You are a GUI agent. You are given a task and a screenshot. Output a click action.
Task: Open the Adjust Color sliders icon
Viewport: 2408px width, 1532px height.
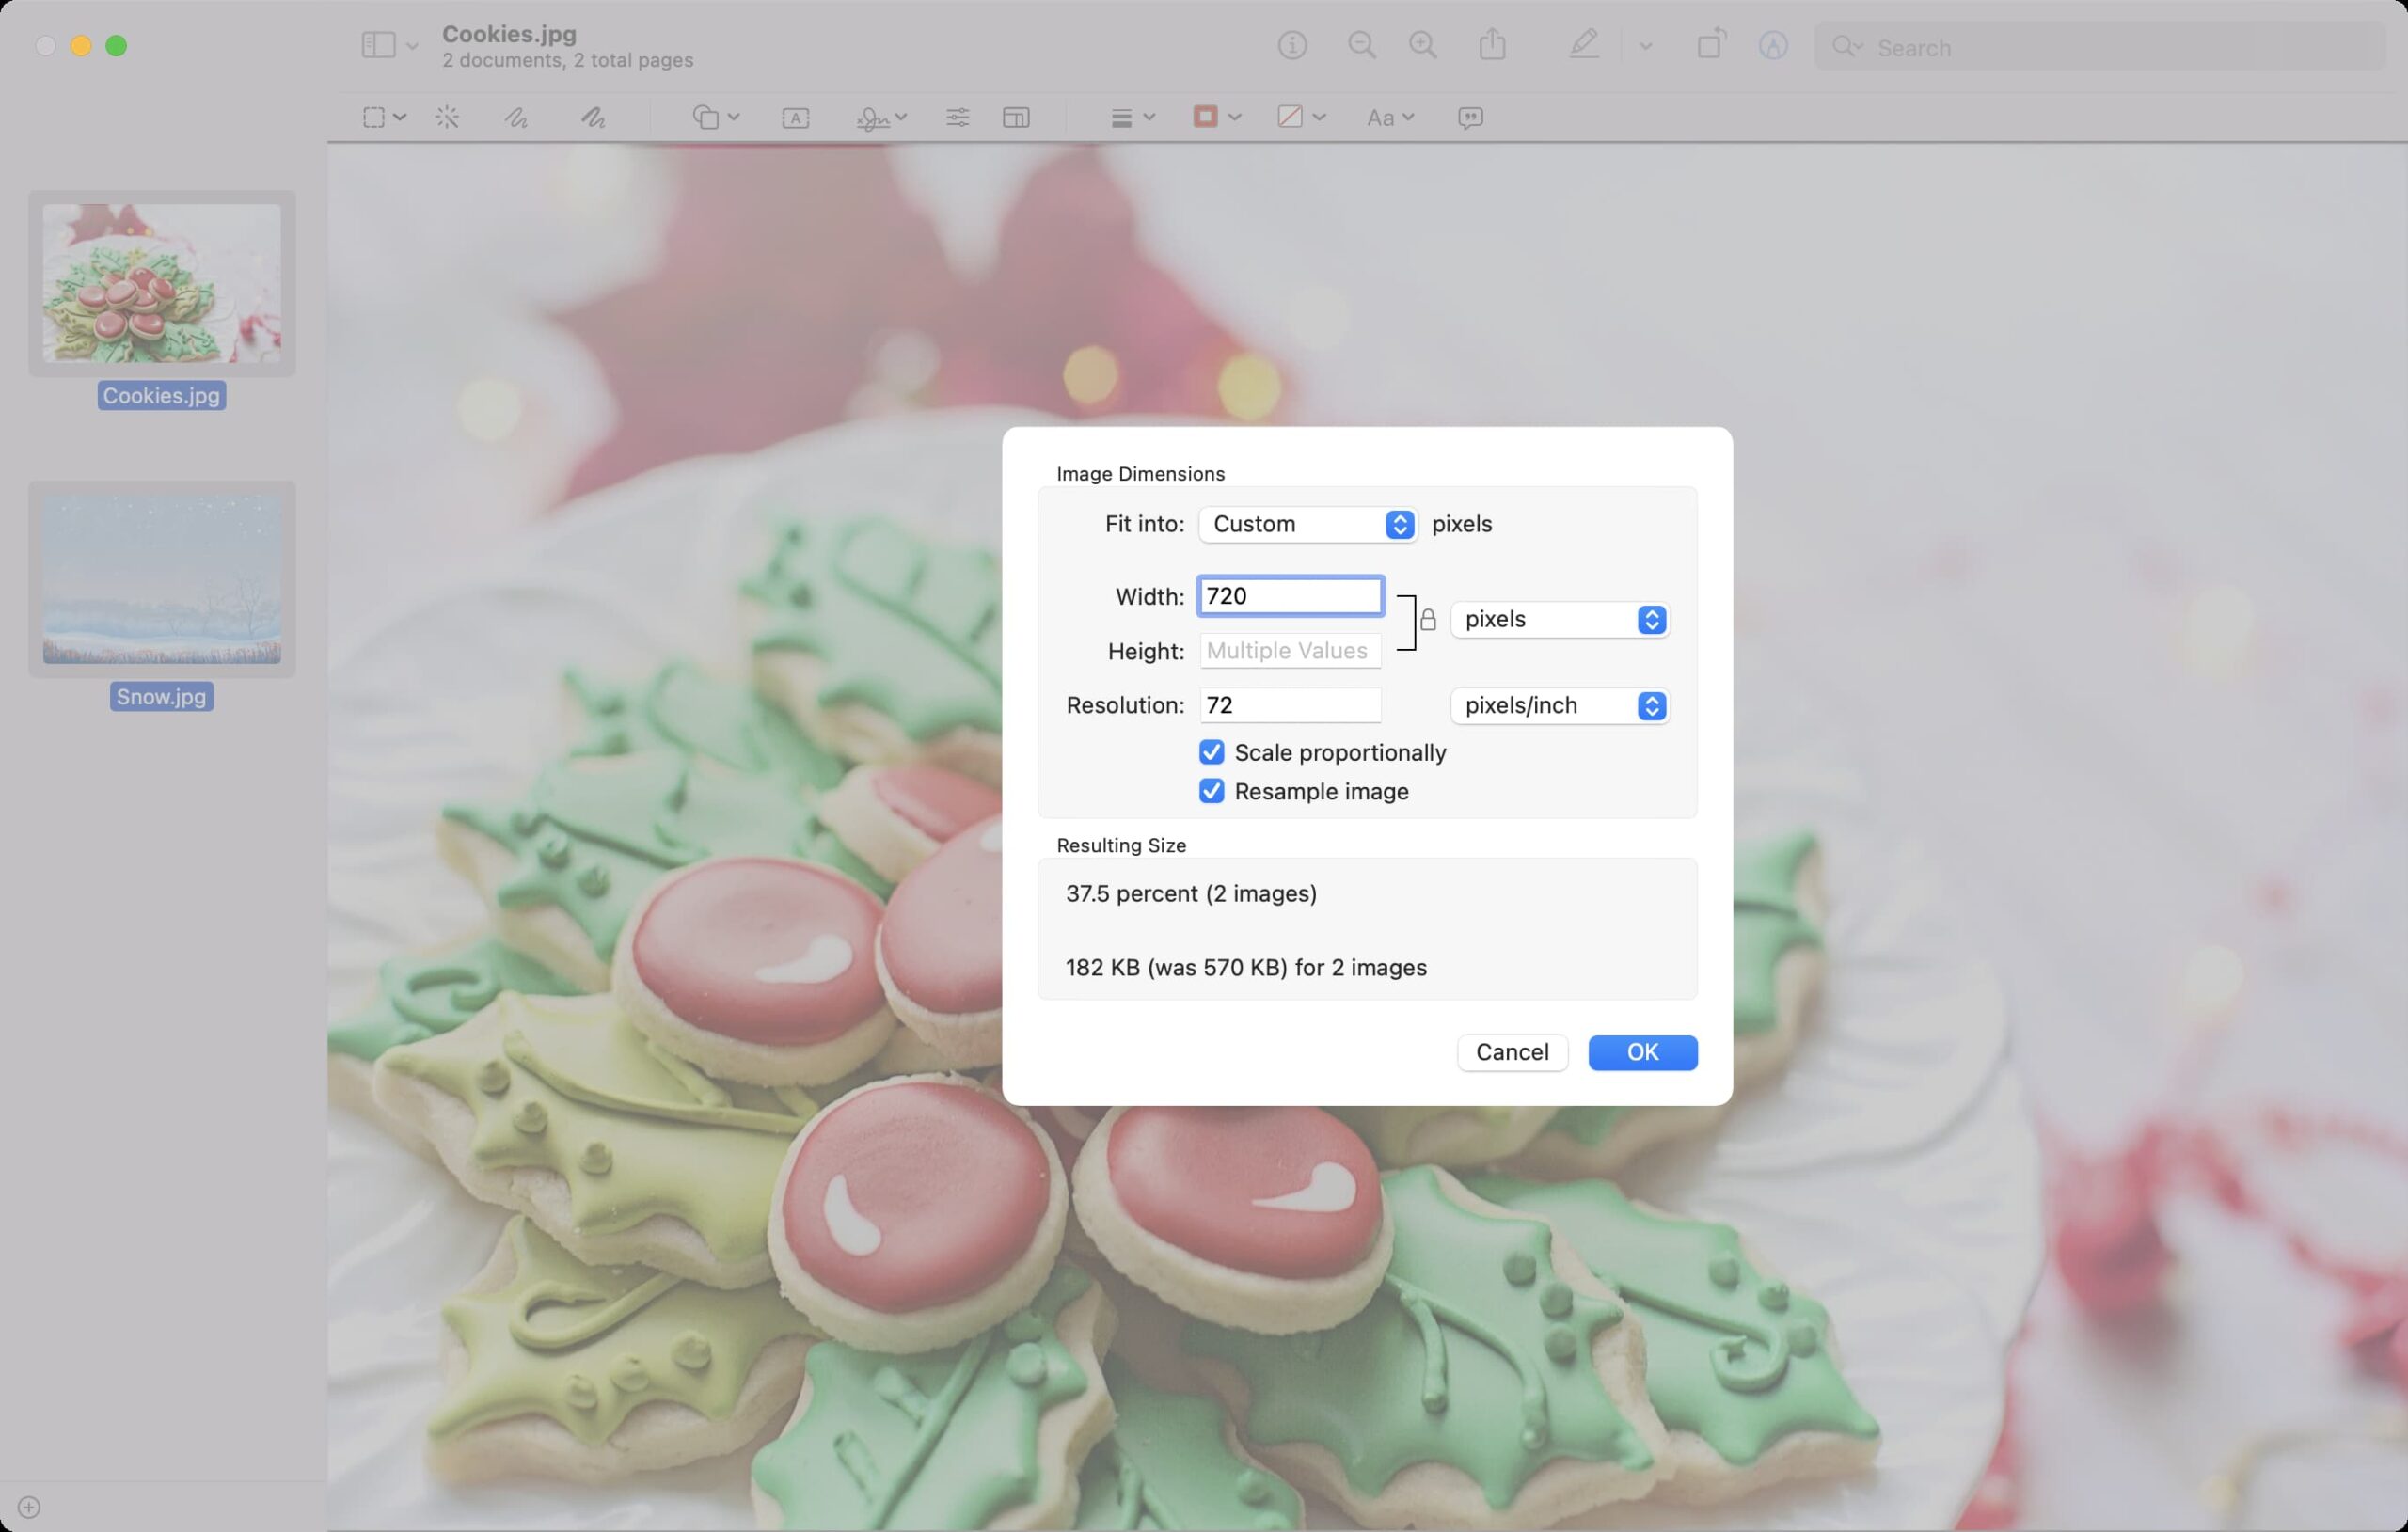pos(957,118)
